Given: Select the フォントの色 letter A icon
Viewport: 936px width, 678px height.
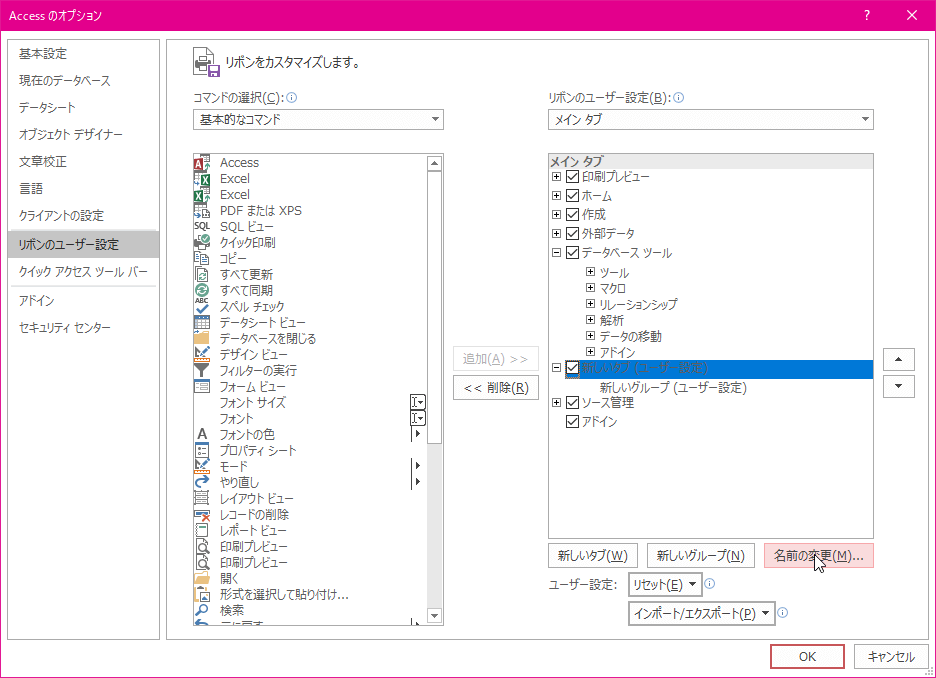Looking at the screenshot, I should 202,434.
